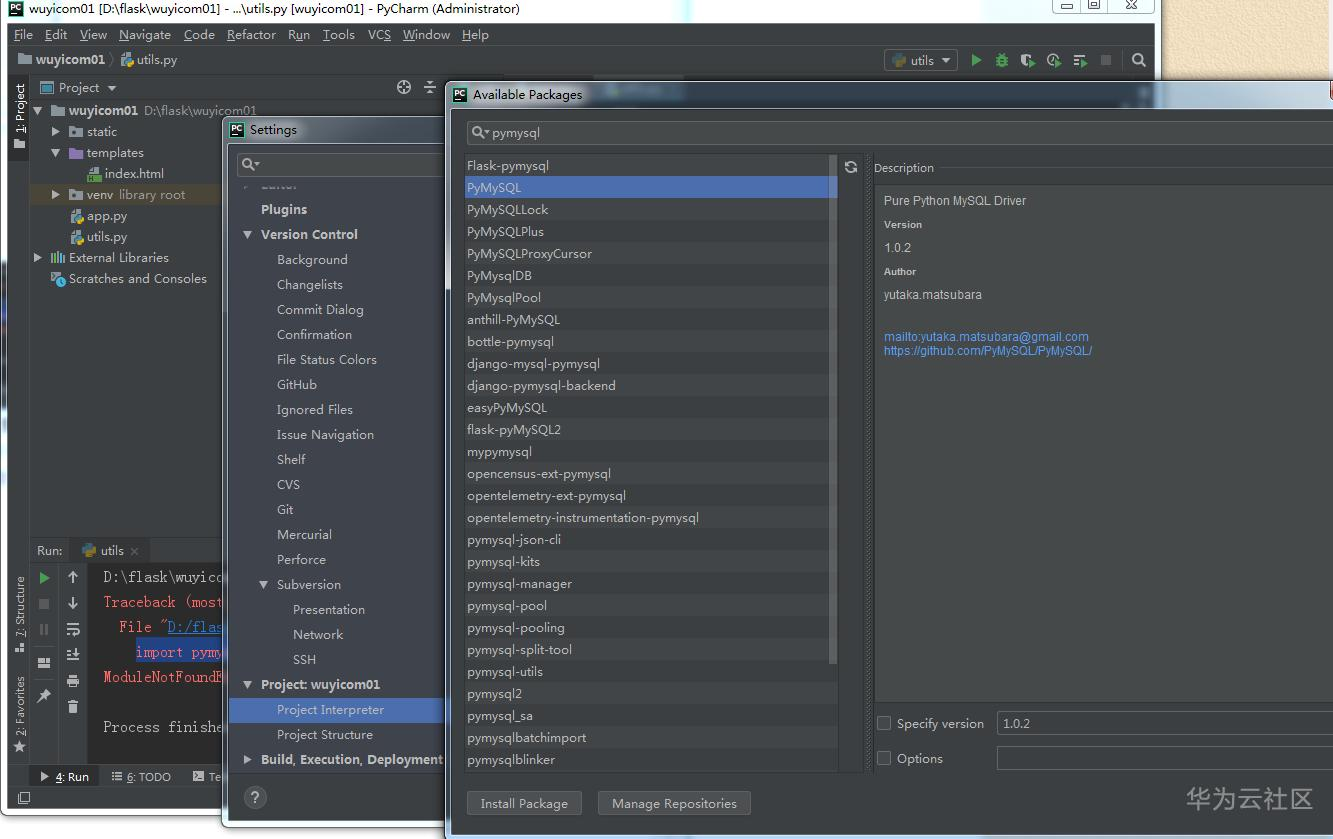The height and width of the screenshot is (839, 1333).
Task: Click the Run panel stop square
Action: pyautogui.click(x=44, y=604)
